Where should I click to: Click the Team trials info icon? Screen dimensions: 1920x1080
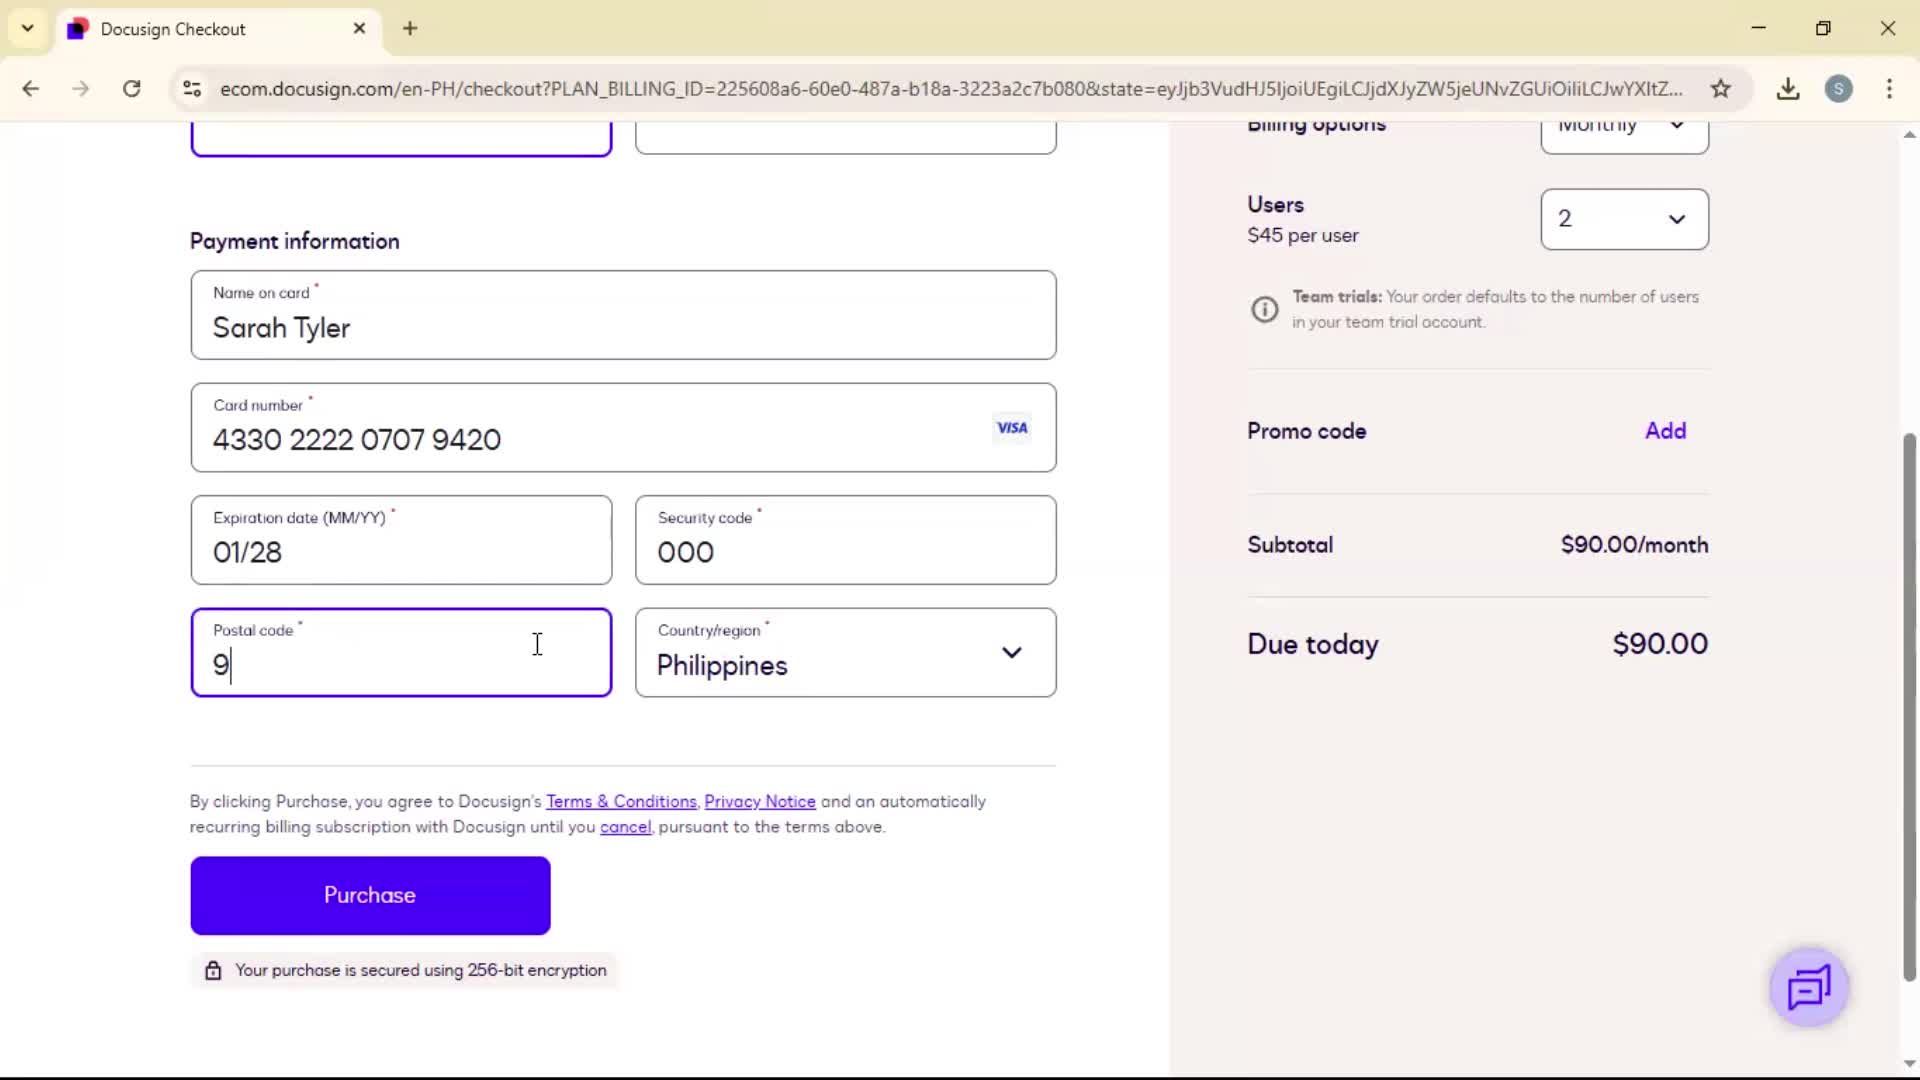(x=1264, y=309)
